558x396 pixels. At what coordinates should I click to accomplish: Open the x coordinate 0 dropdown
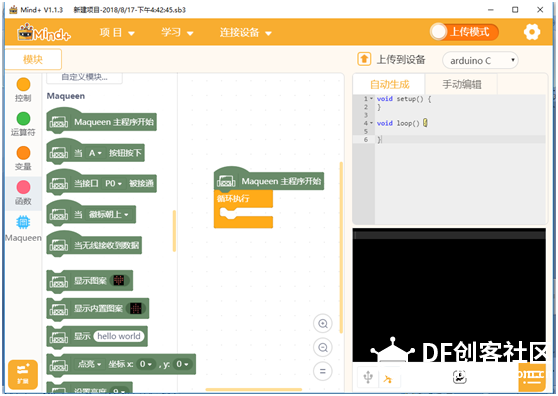tap(146, 364)
